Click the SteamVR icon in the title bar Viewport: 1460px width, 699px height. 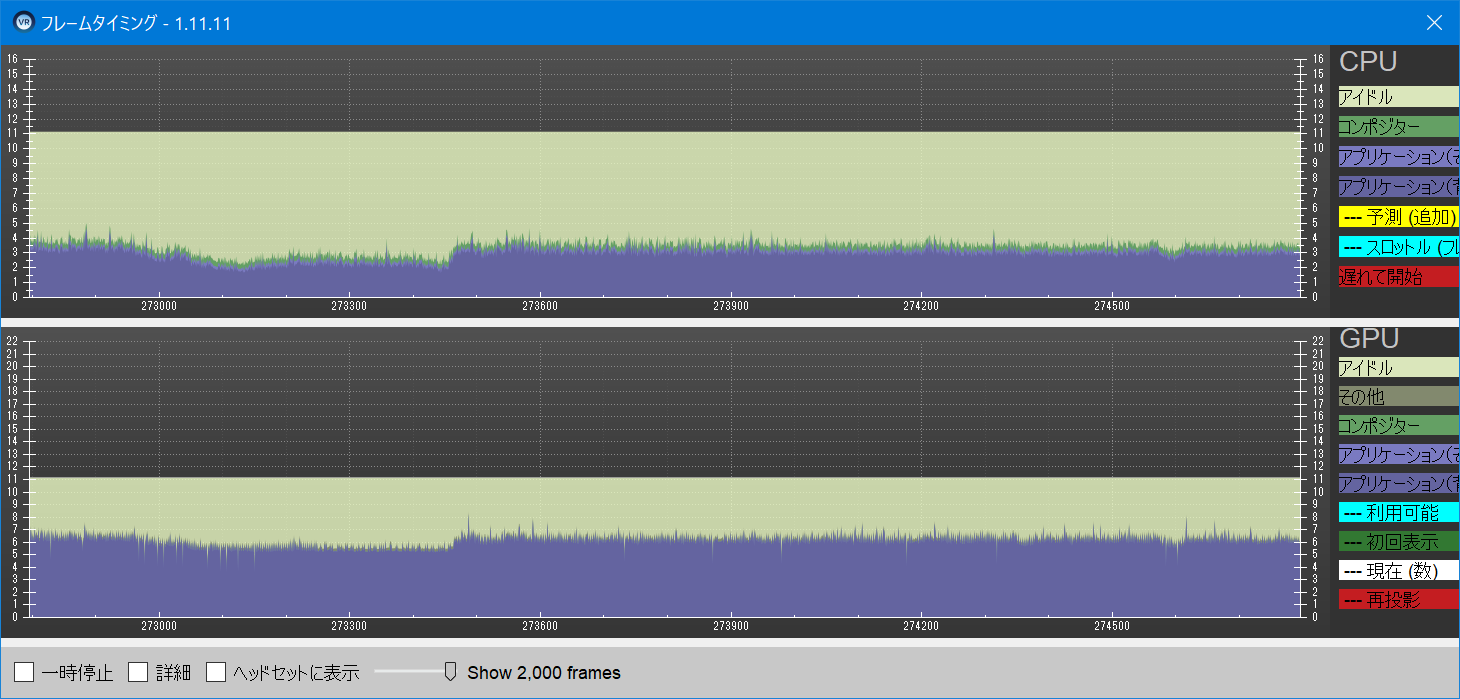23,22
